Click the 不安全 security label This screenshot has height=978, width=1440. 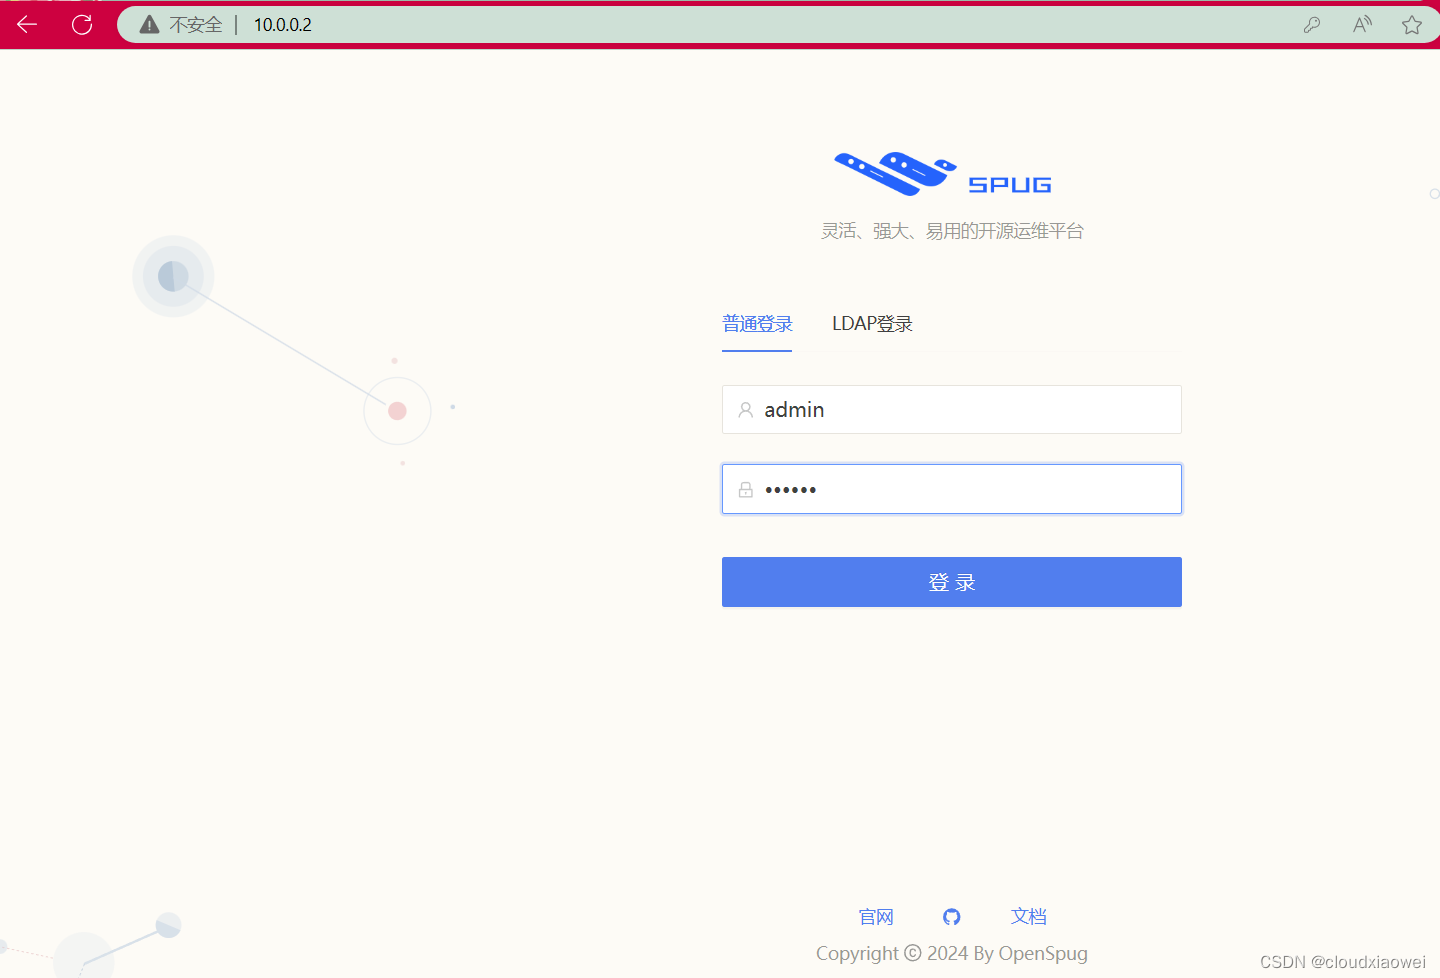[196, 25]
